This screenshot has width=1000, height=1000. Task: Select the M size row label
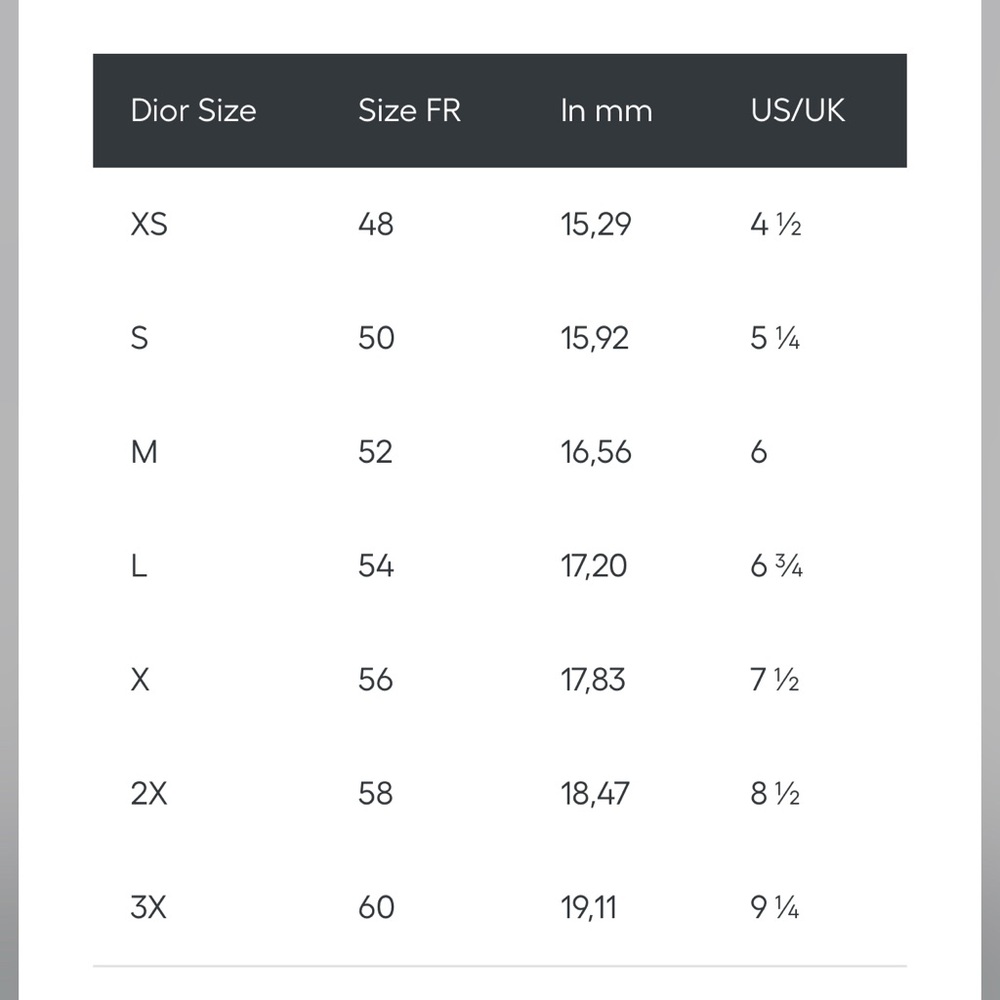[x=143, y=452]
